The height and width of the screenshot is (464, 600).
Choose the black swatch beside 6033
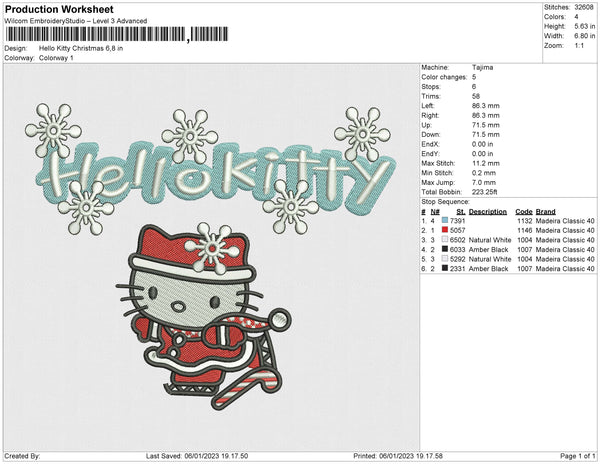coord(445,249)
